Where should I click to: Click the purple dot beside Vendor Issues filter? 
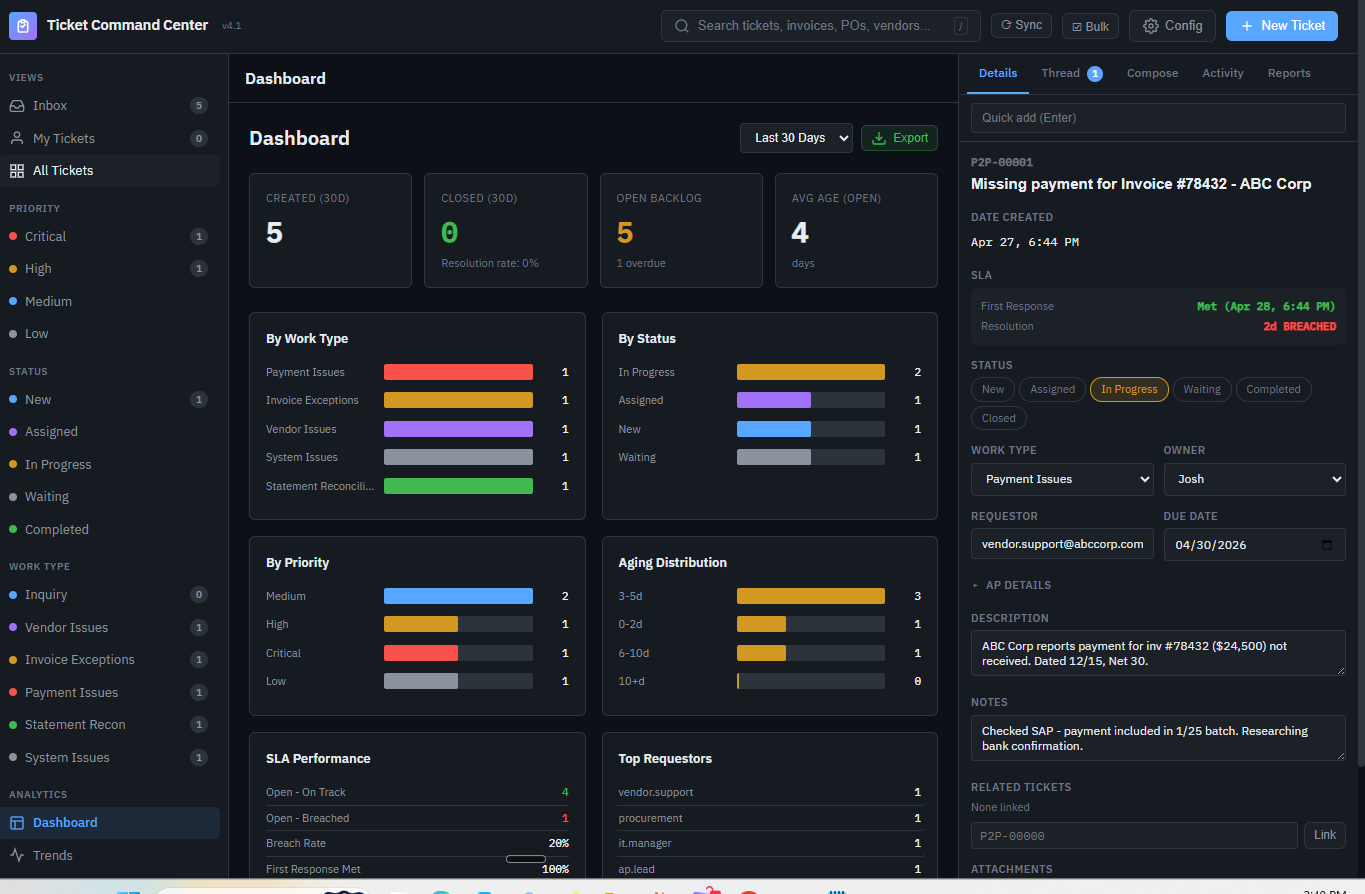[x=13, y=628]
